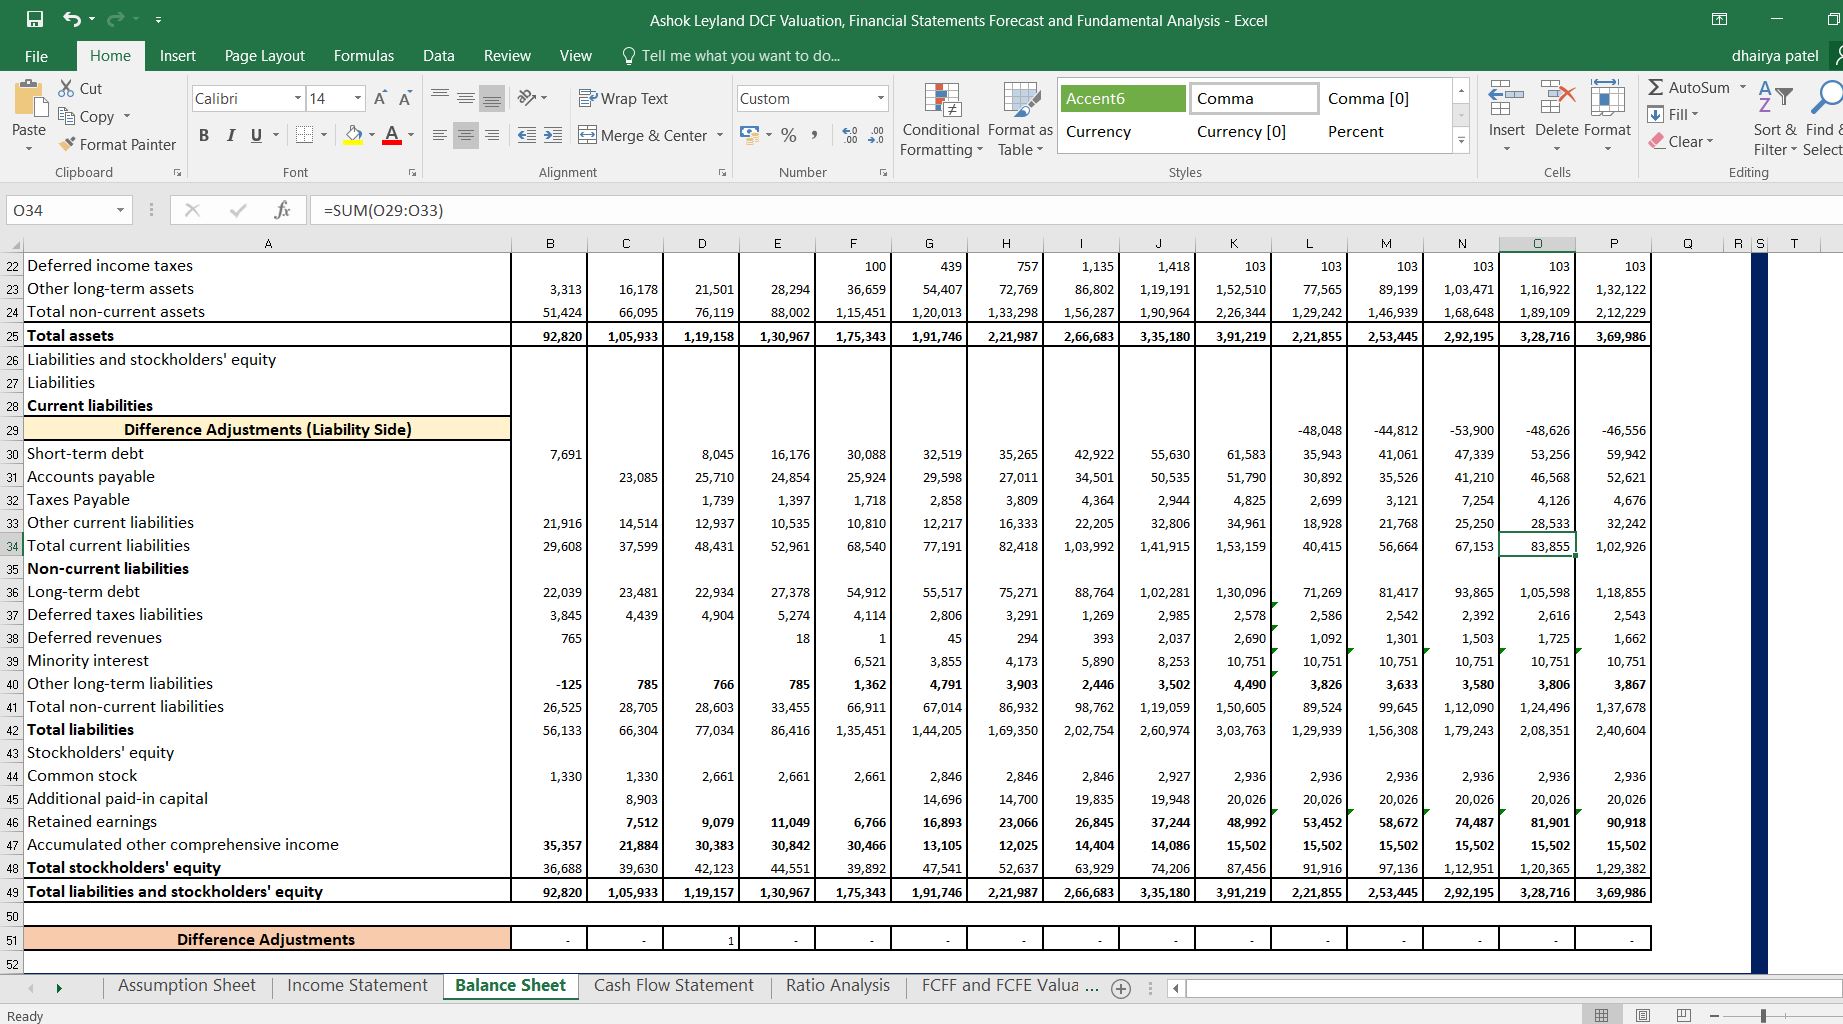
Task: Click the Sort & Filter icon
Action: 1775,98
